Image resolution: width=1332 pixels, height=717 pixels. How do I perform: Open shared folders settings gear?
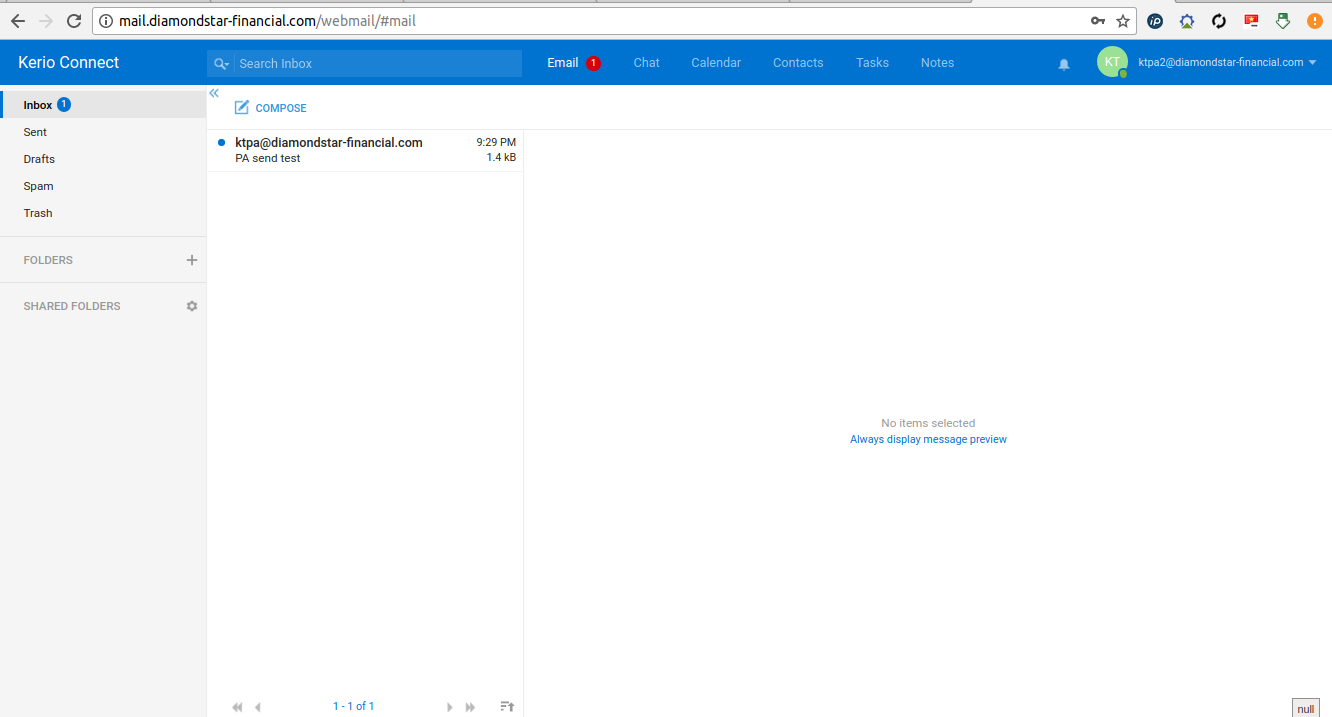(x=192, y=306)
